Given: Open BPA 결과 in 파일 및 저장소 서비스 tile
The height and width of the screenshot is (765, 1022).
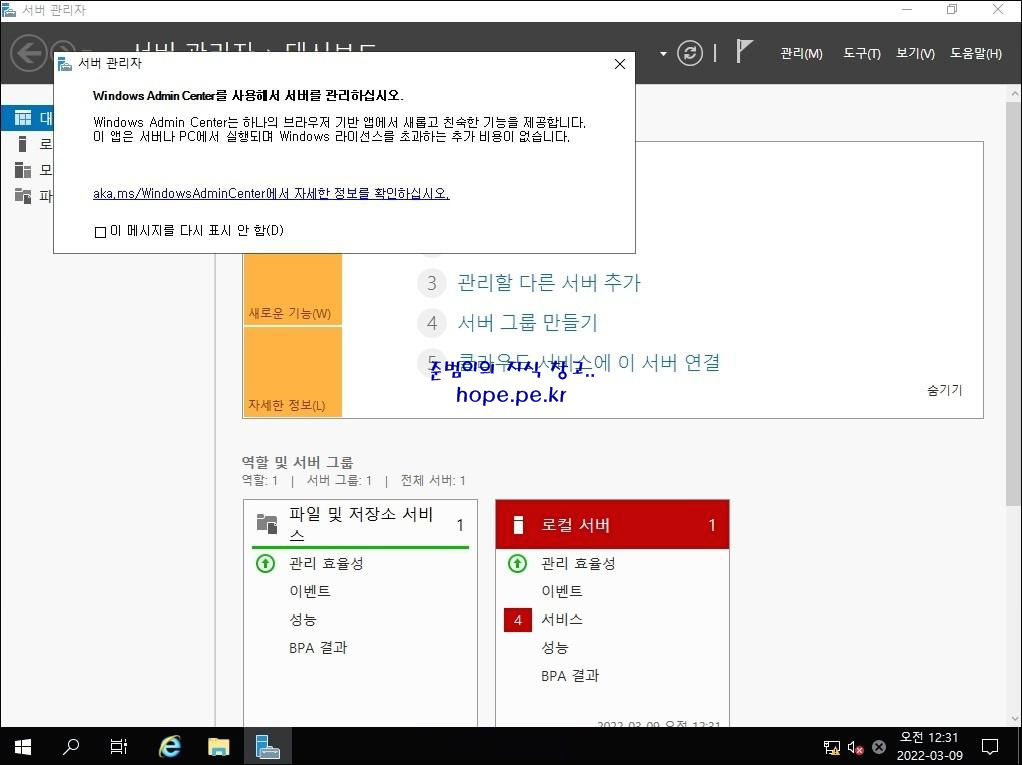Looking at the screenshot, I should tap(318, 648).
